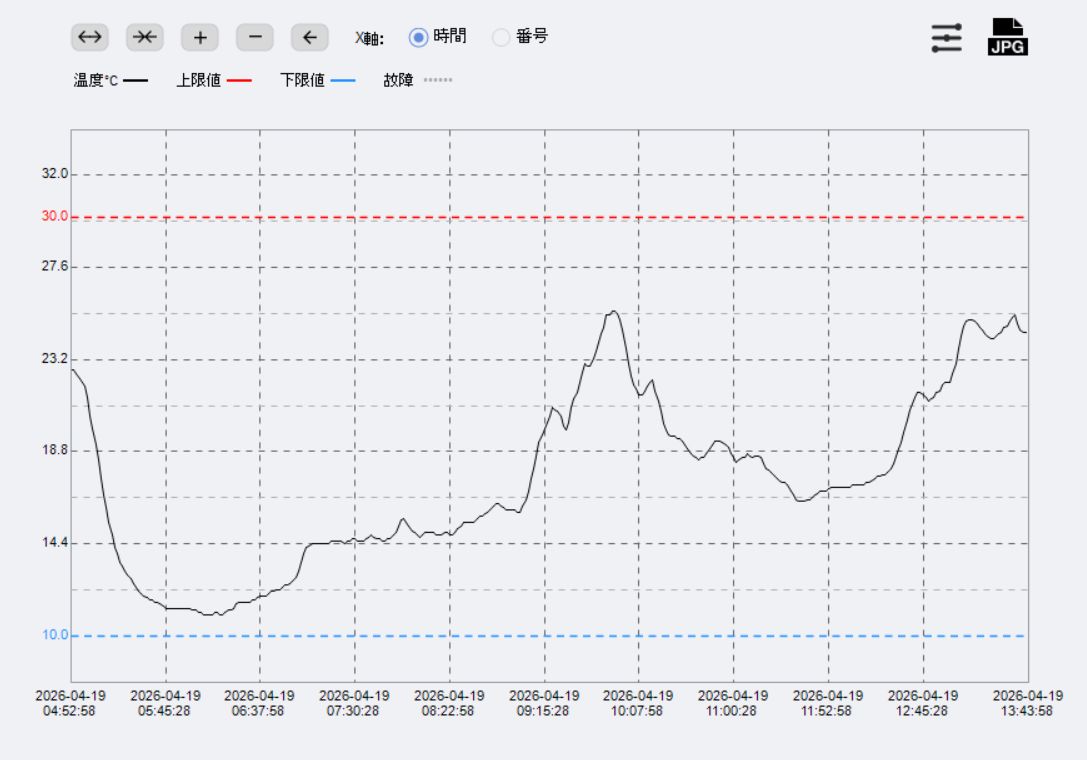Click the red 30.0 upper limit label
The width and height of the screenshot is (1087, 760).
(54, 216)
